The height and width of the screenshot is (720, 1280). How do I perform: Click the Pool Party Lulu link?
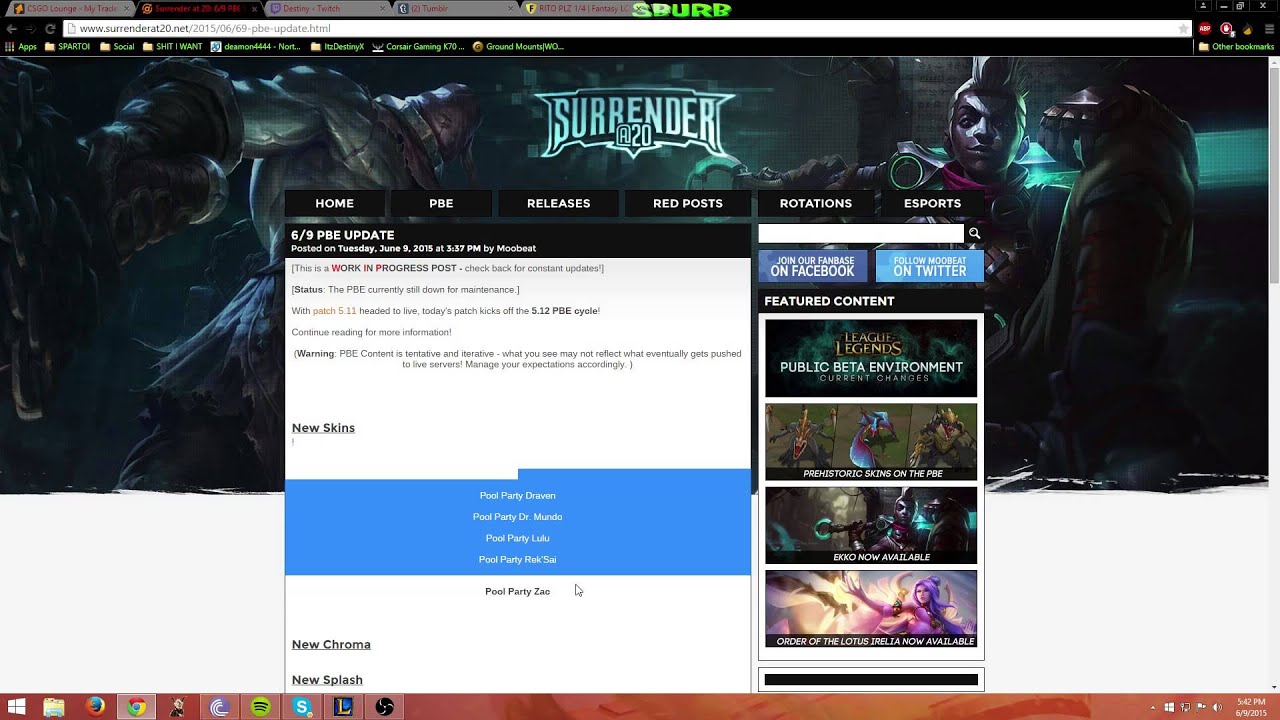(517, 538)
